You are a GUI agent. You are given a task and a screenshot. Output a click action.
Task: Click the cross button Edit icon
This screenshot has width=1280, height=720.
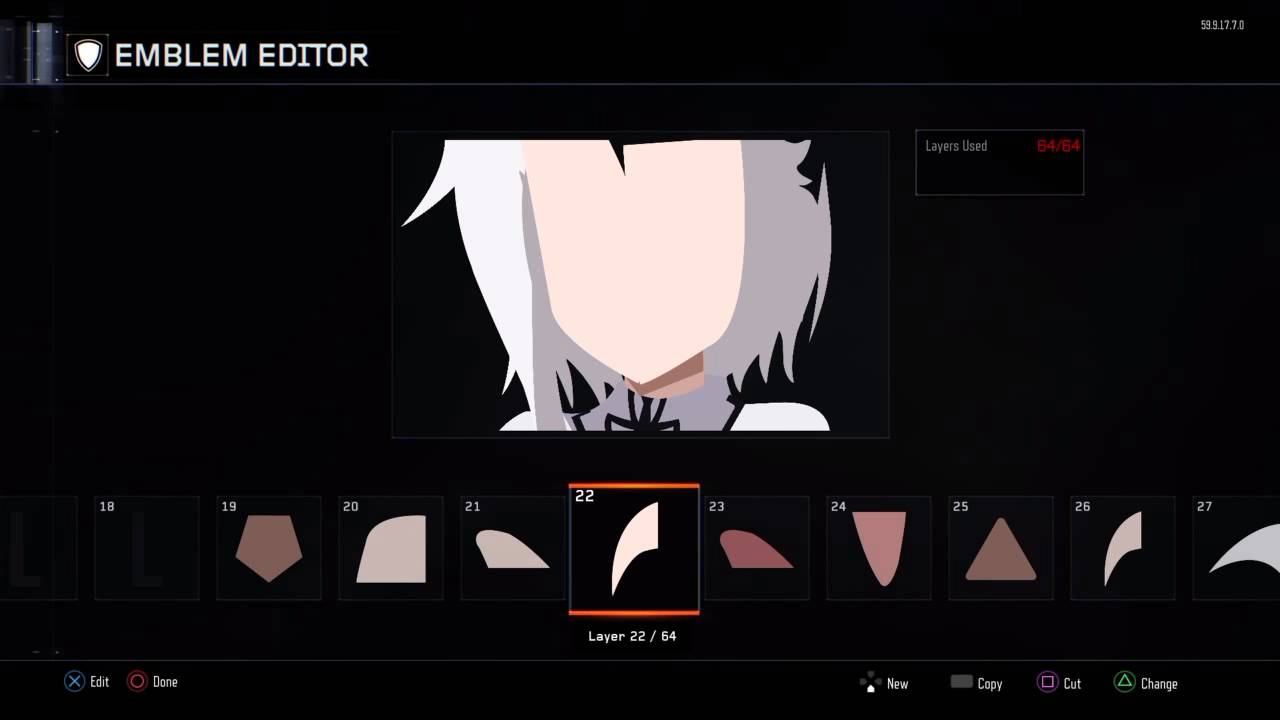pyautogui.click(x=74, y=682)
